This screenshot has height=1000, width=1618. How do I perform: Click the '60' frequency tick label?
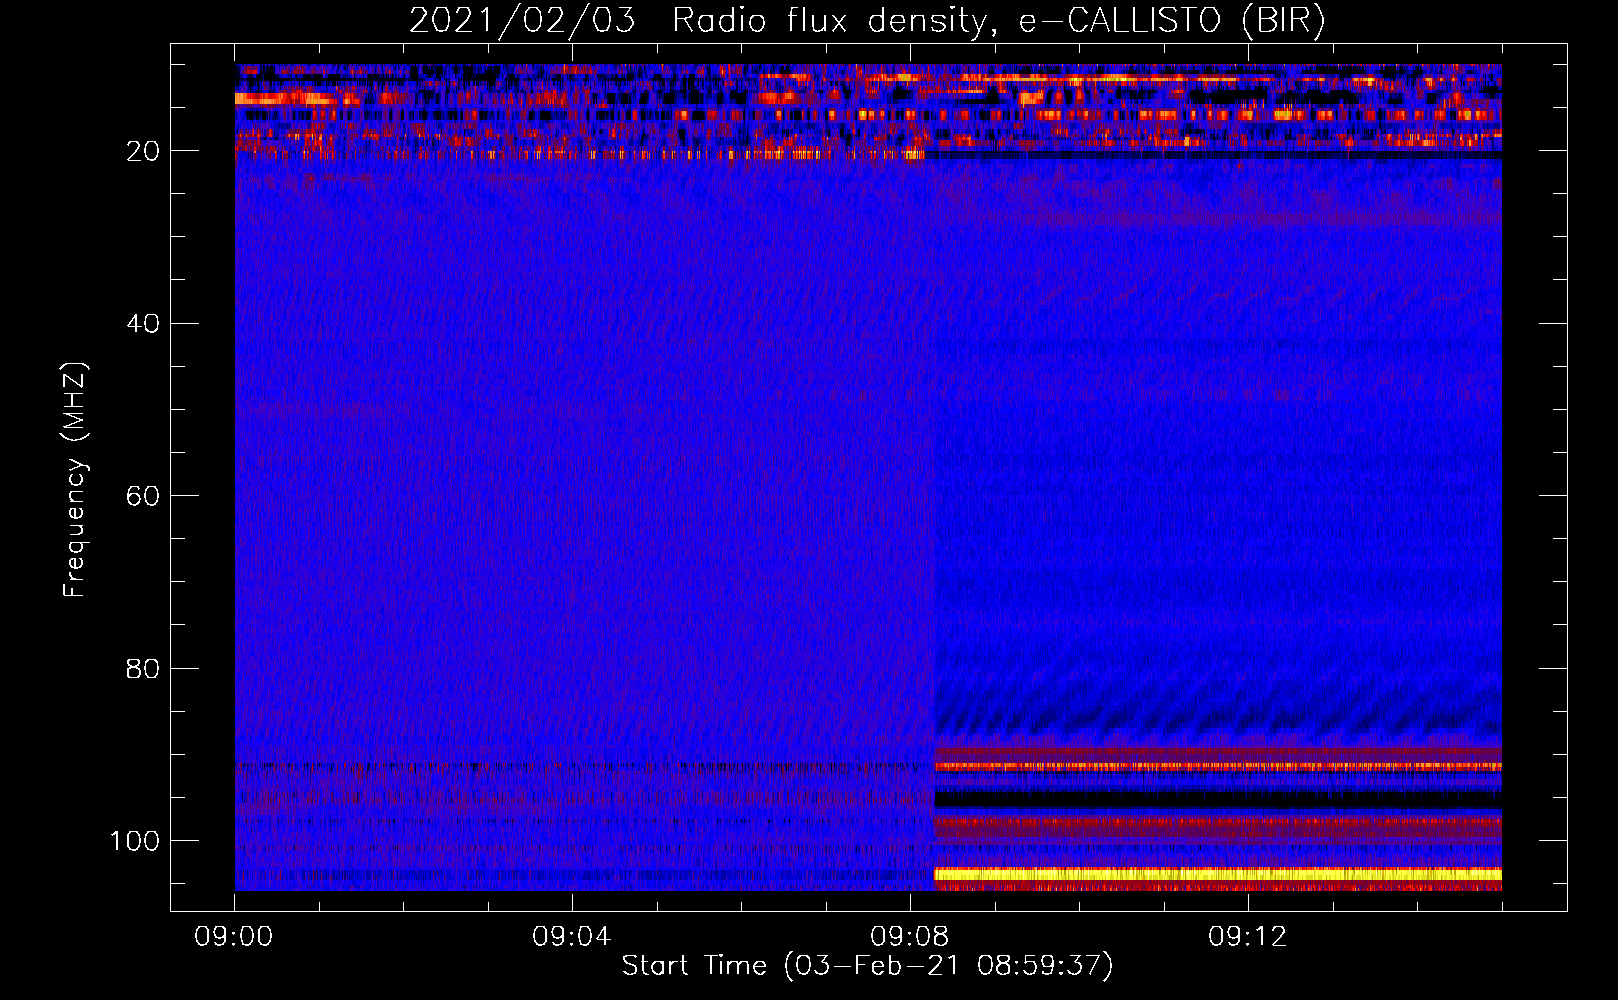[x=143, y=496]
